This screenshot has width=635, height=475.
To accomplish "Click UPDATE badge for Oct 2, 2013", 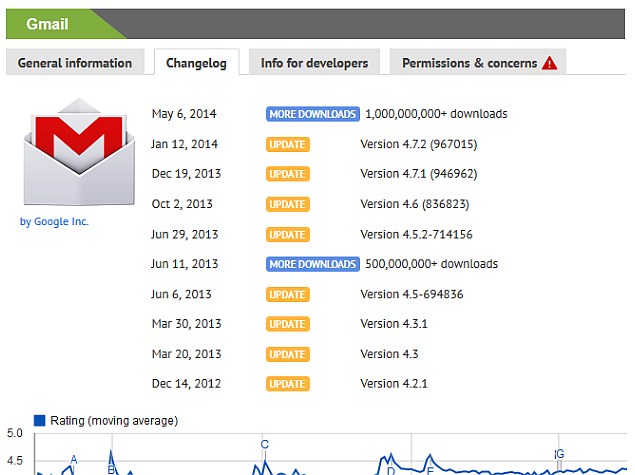I will coord(288,204).
